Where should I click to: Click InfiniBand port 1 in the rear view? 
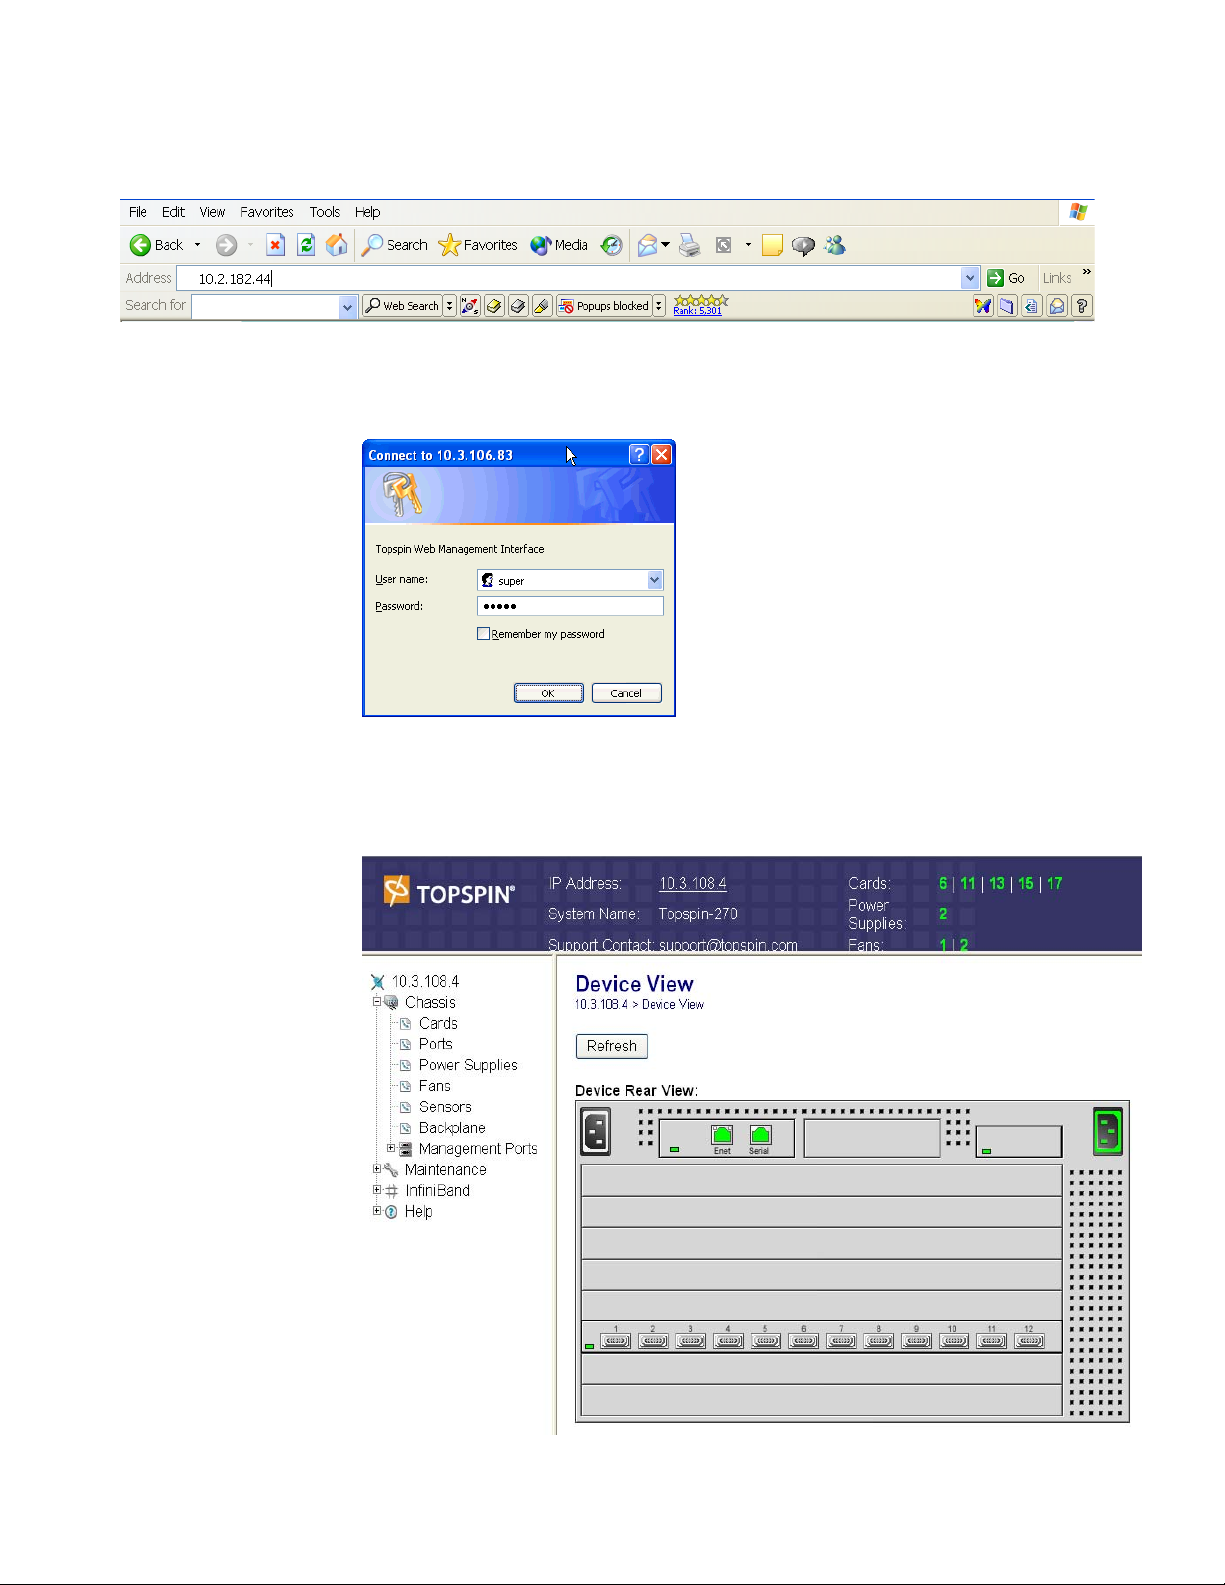pos(616,1341)
